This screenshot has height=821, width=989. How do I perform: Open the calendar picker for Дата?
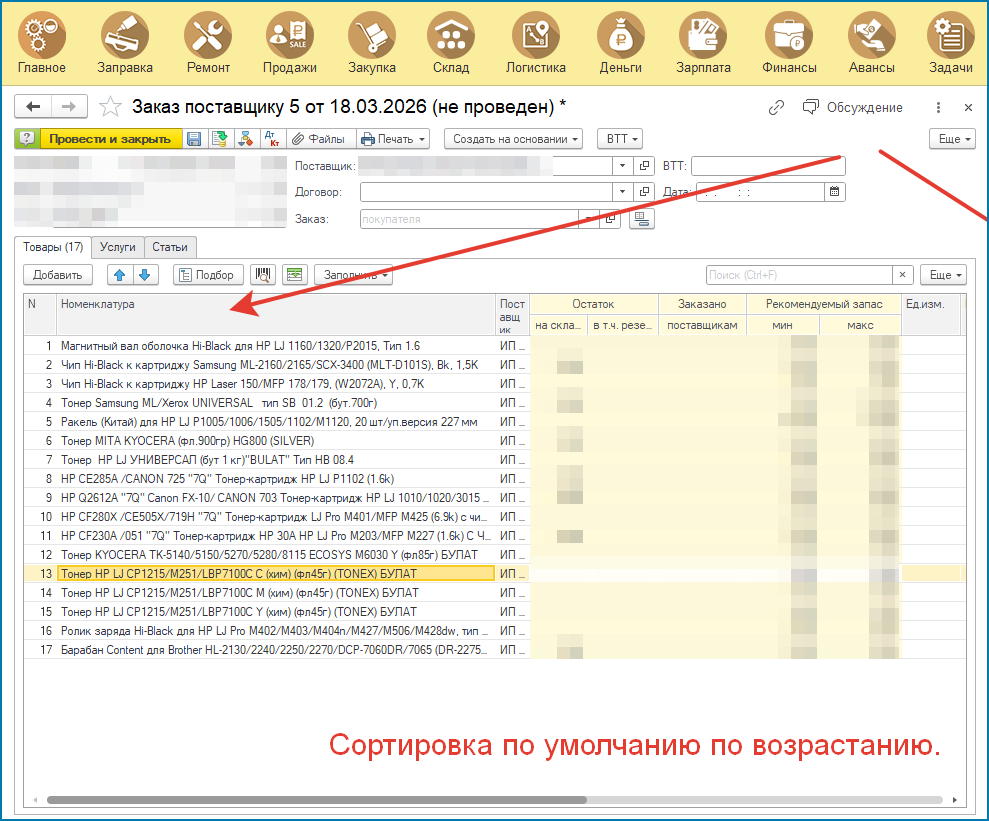(834, 192)
